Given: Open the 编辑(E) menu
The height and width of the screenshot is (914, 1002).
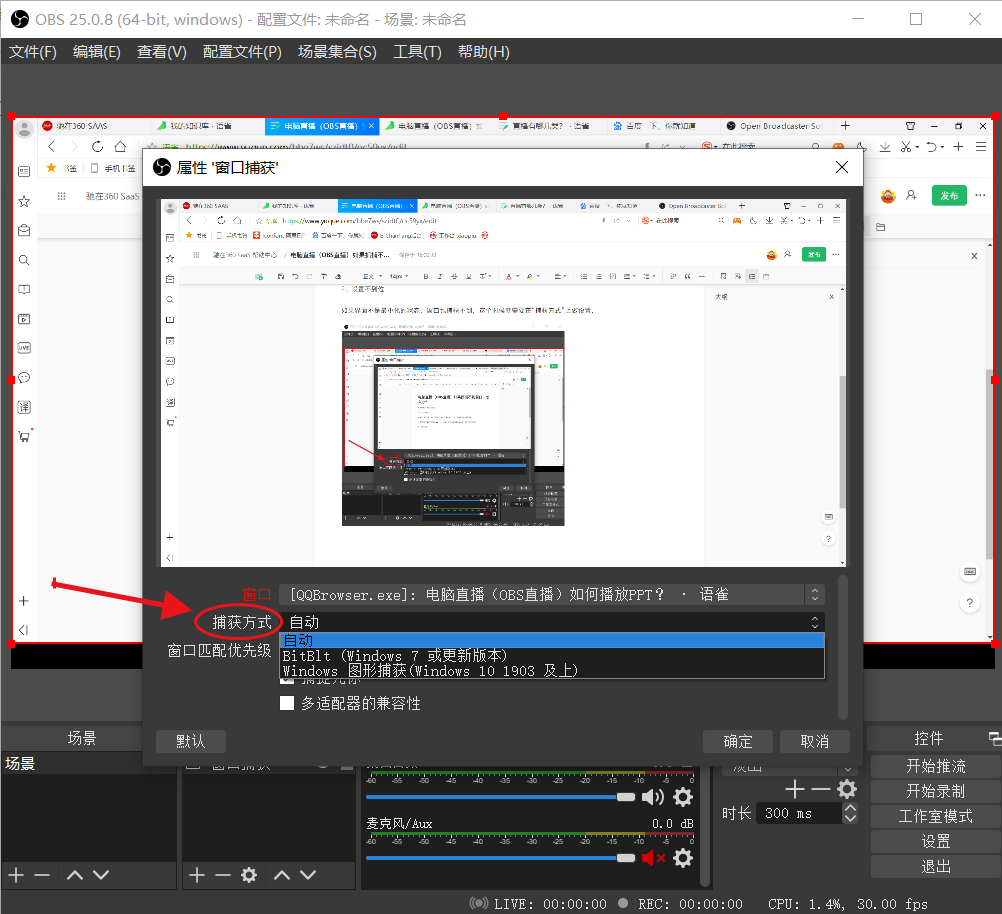Looking at the screenshot, I should click(96, 52).
